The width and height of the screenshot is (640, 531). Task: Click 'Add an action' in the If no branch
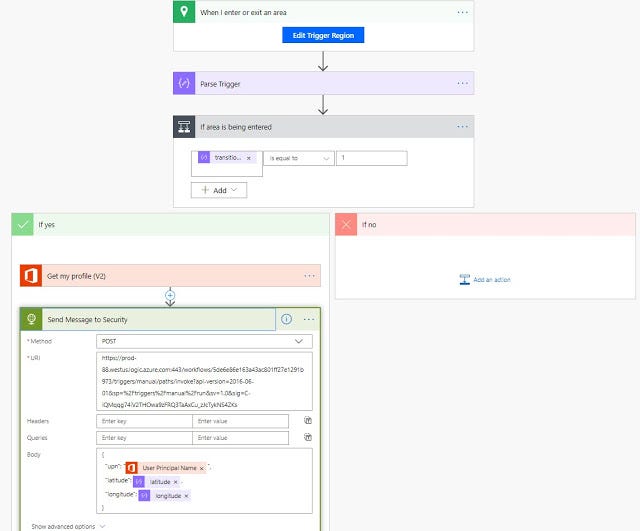tap(485, 280)
